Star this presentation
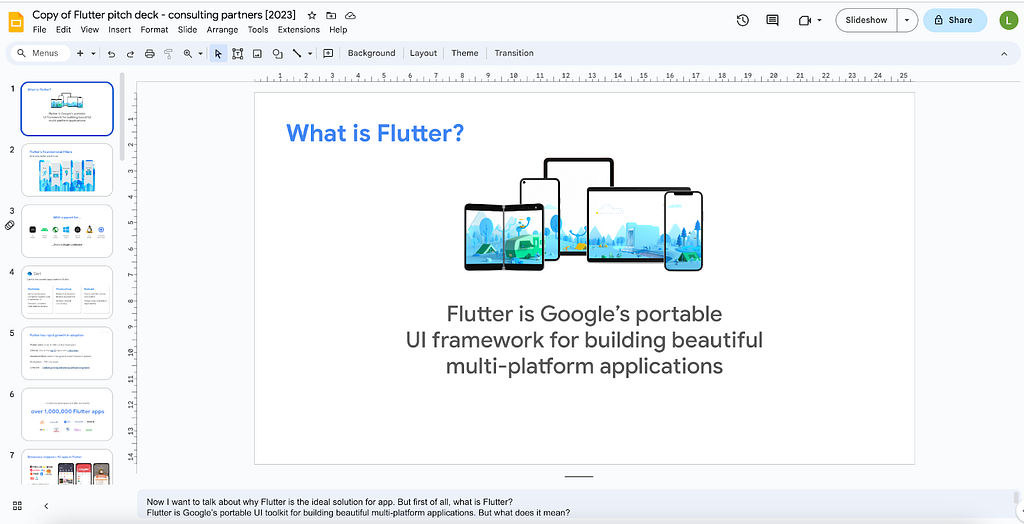 point(312,15)
